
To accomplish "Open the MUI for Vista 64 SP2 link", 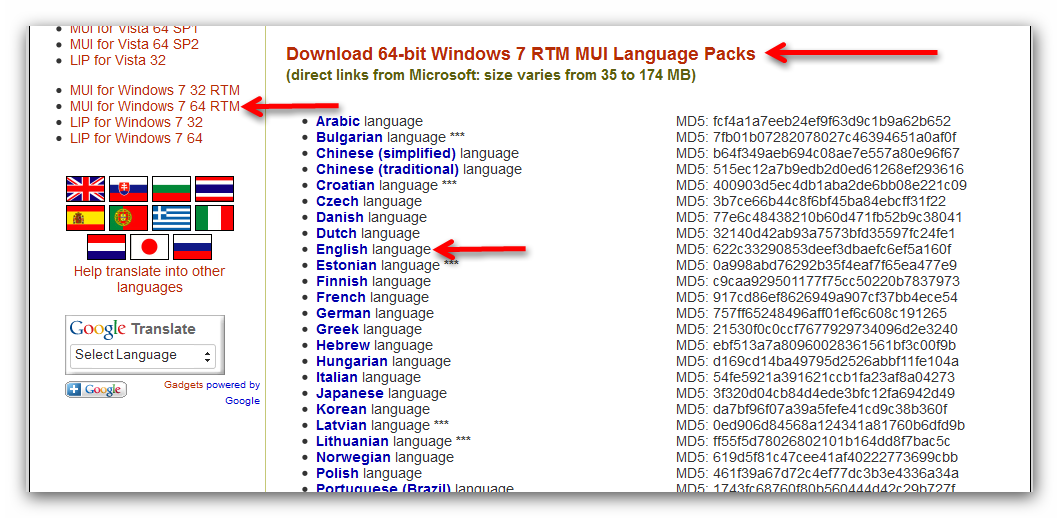I will [134, 44].
